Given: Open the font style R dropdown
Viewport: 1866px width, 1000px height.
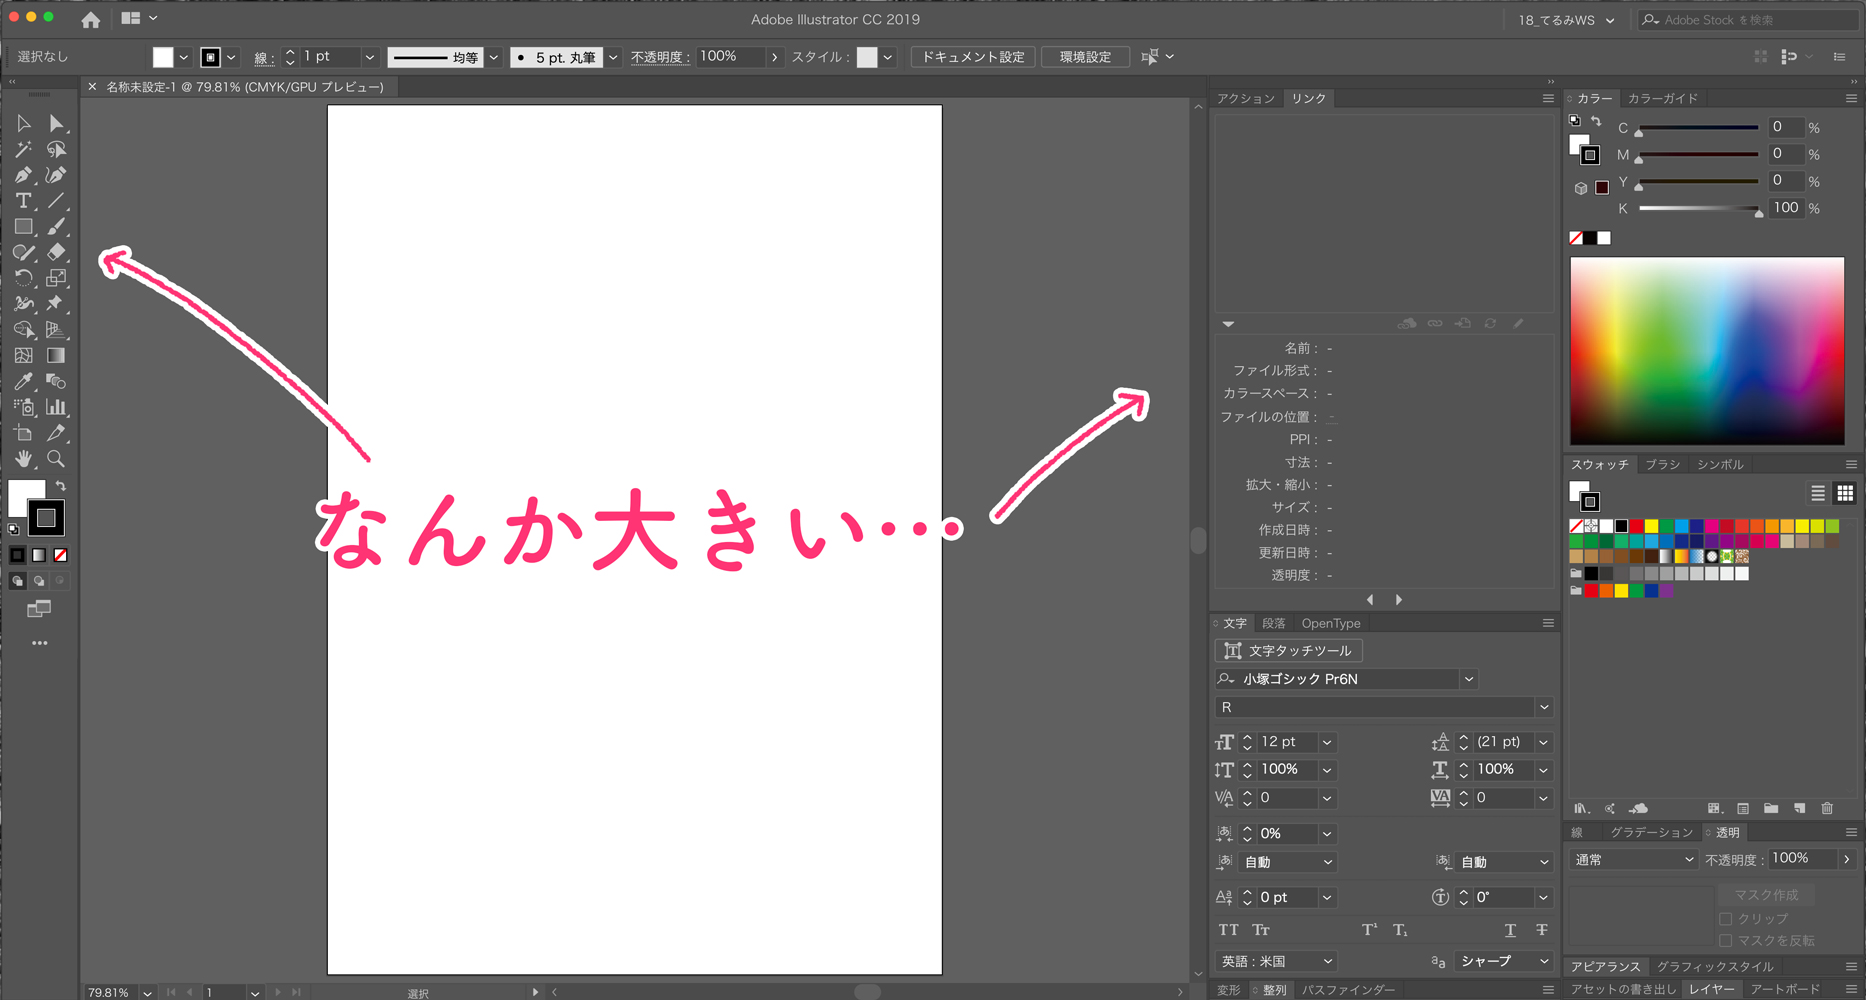Looking at the screenshot, I should [1544, 707].
